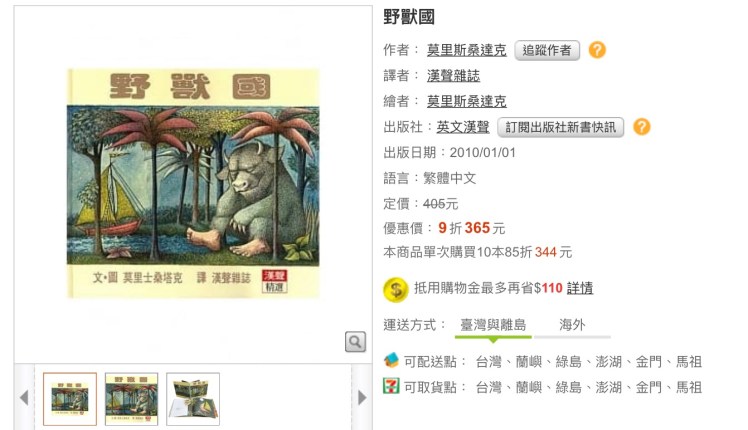
Task: Click the 7-Eleven pickup icon
Action: [x=391, y=386]
